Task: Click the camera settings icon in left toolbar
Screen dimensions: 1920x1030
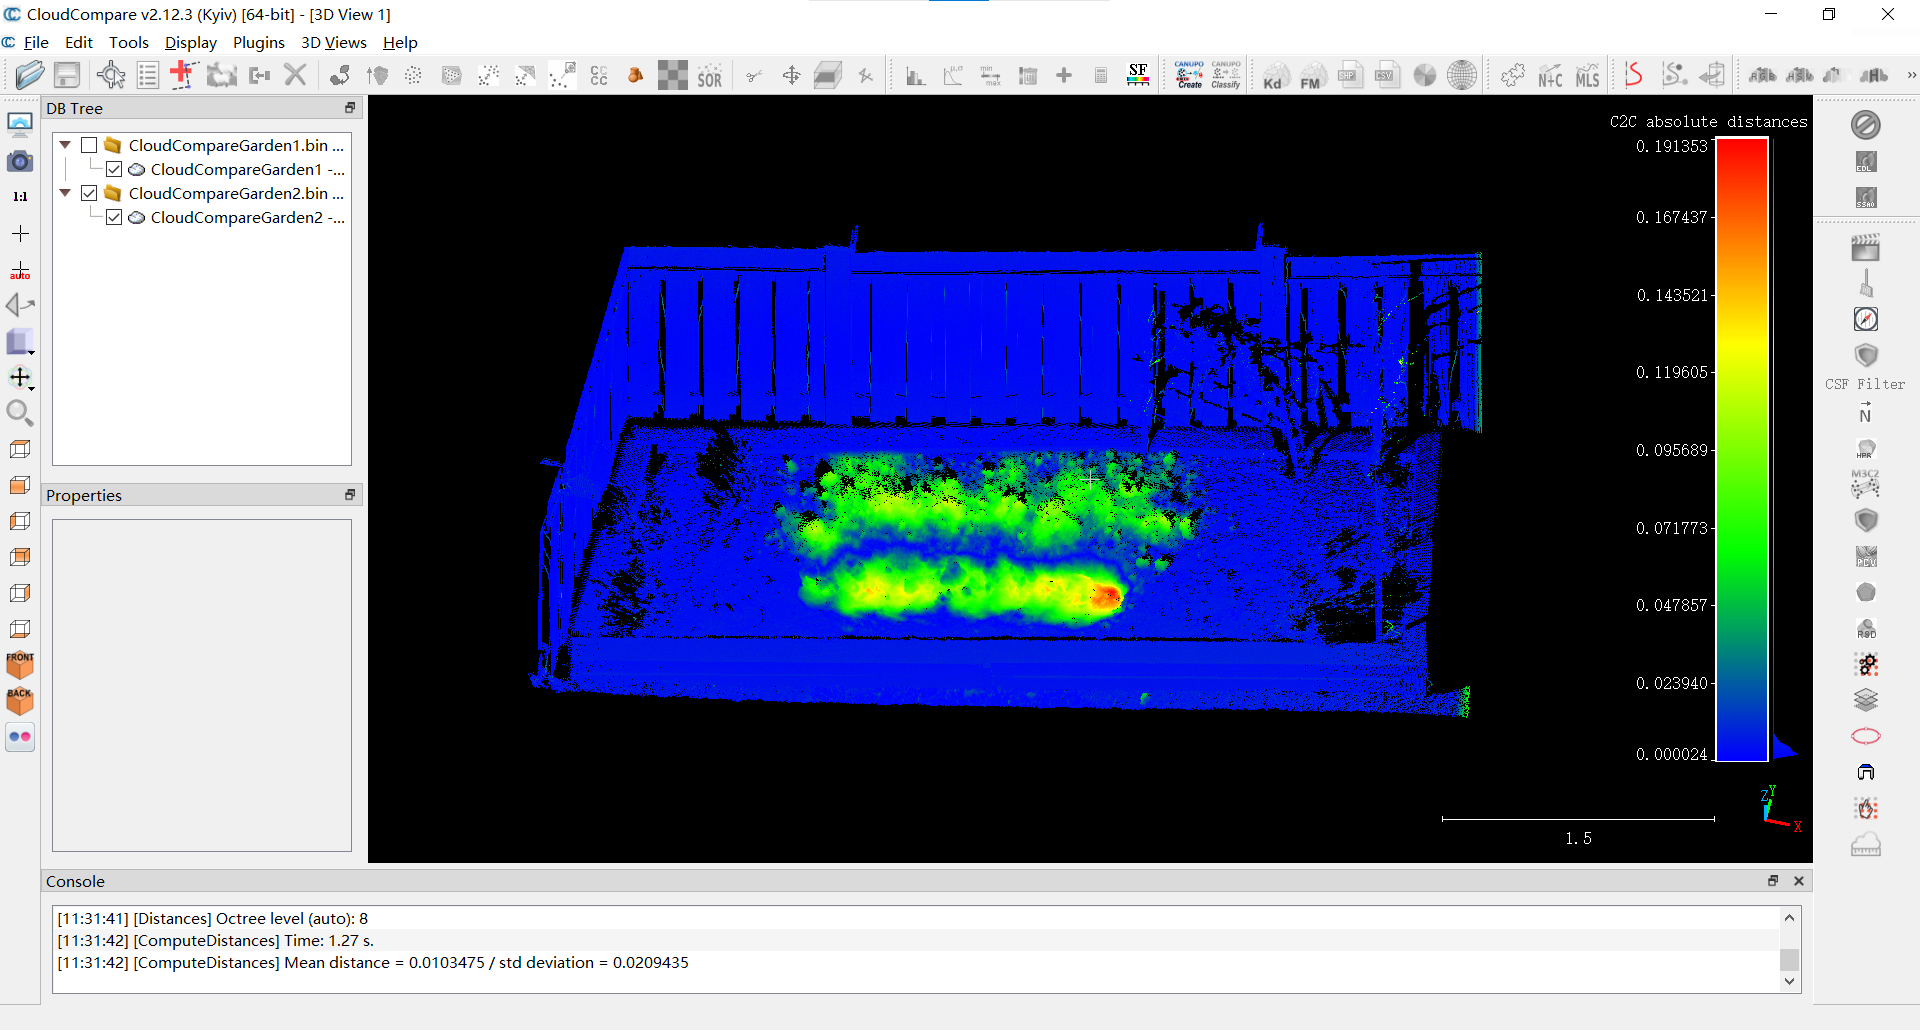Action: click(x=20, y=161)
